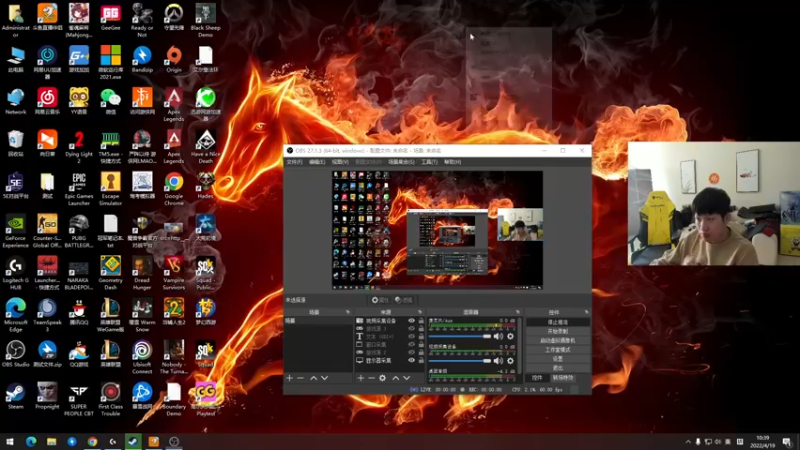This screenshot has height=450, width=800.
Task: Click the 开始录制 button
Action: click(558, 332)
